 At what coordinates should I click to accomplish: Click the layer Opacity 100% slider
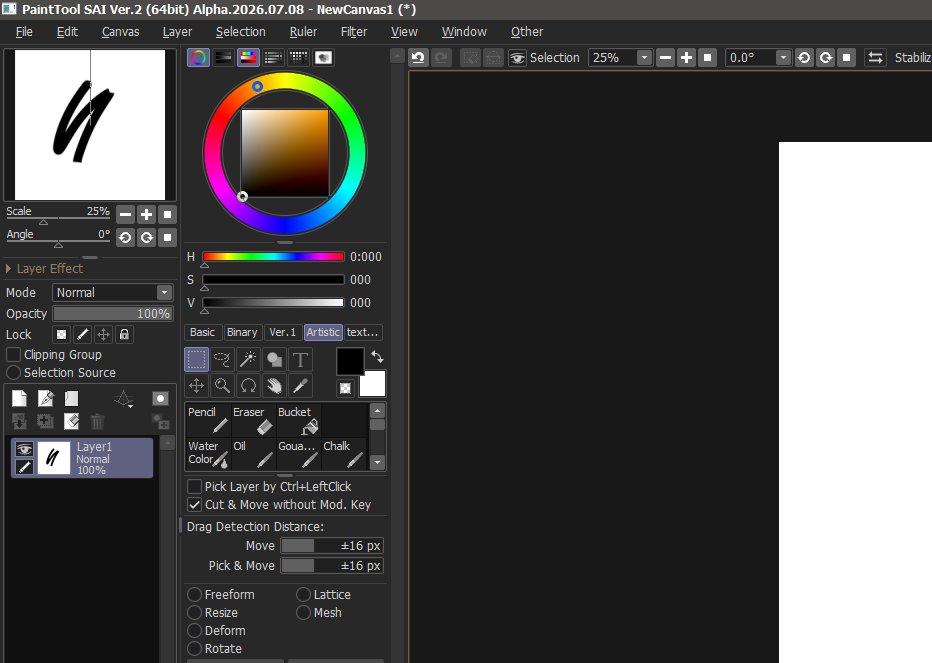113,313
